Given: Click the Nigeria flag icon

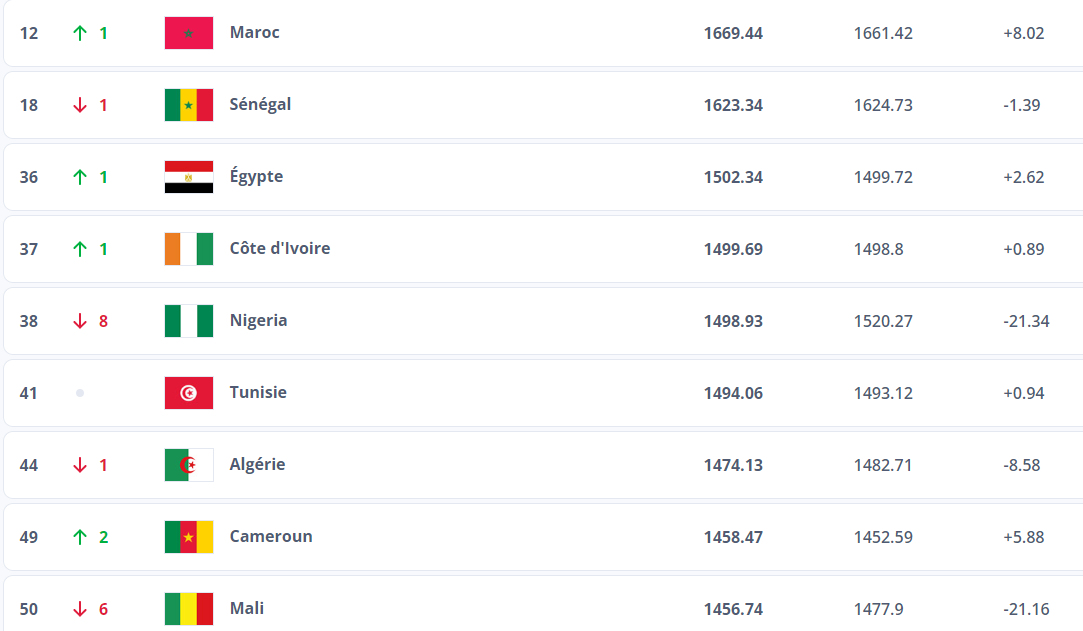Looking at the screenshot, I should [188, 321].
